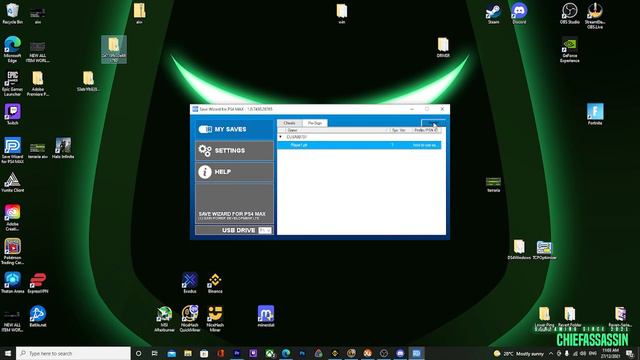Screen dimensions: 640x360
Task: Select the highlighted save row under CUSA entry
Action: click(x=359, y=145)
